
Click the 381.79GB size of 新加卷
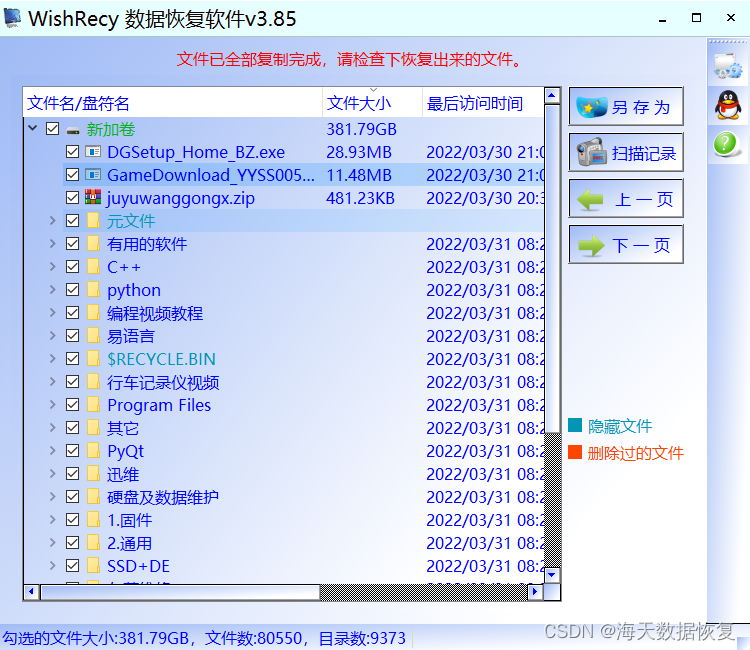click(362, 129)
